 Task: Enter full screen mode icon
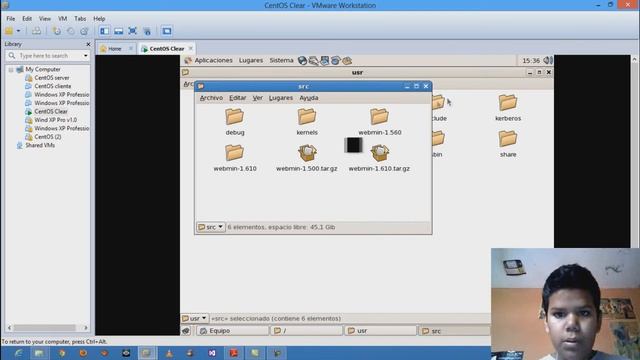[132, 31]
